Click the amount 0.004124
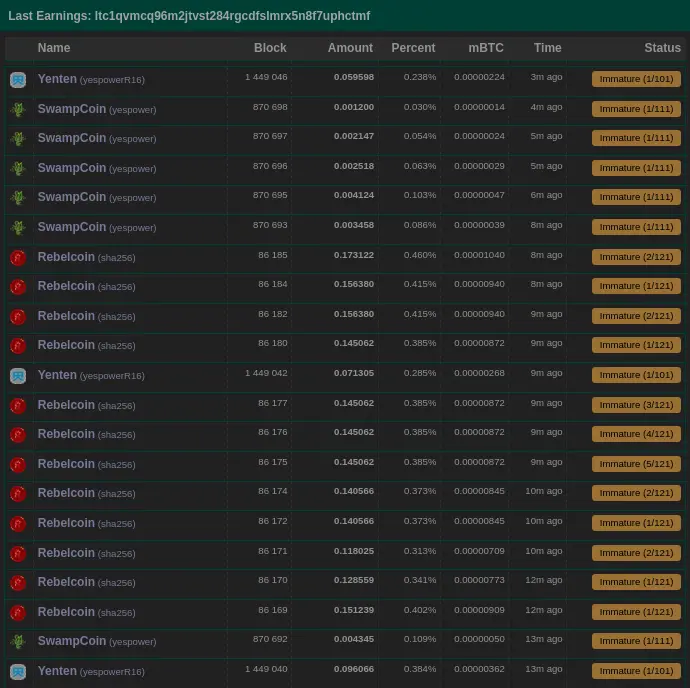The height and width of the screenshot is (688, 690). (x=354, y=195)
